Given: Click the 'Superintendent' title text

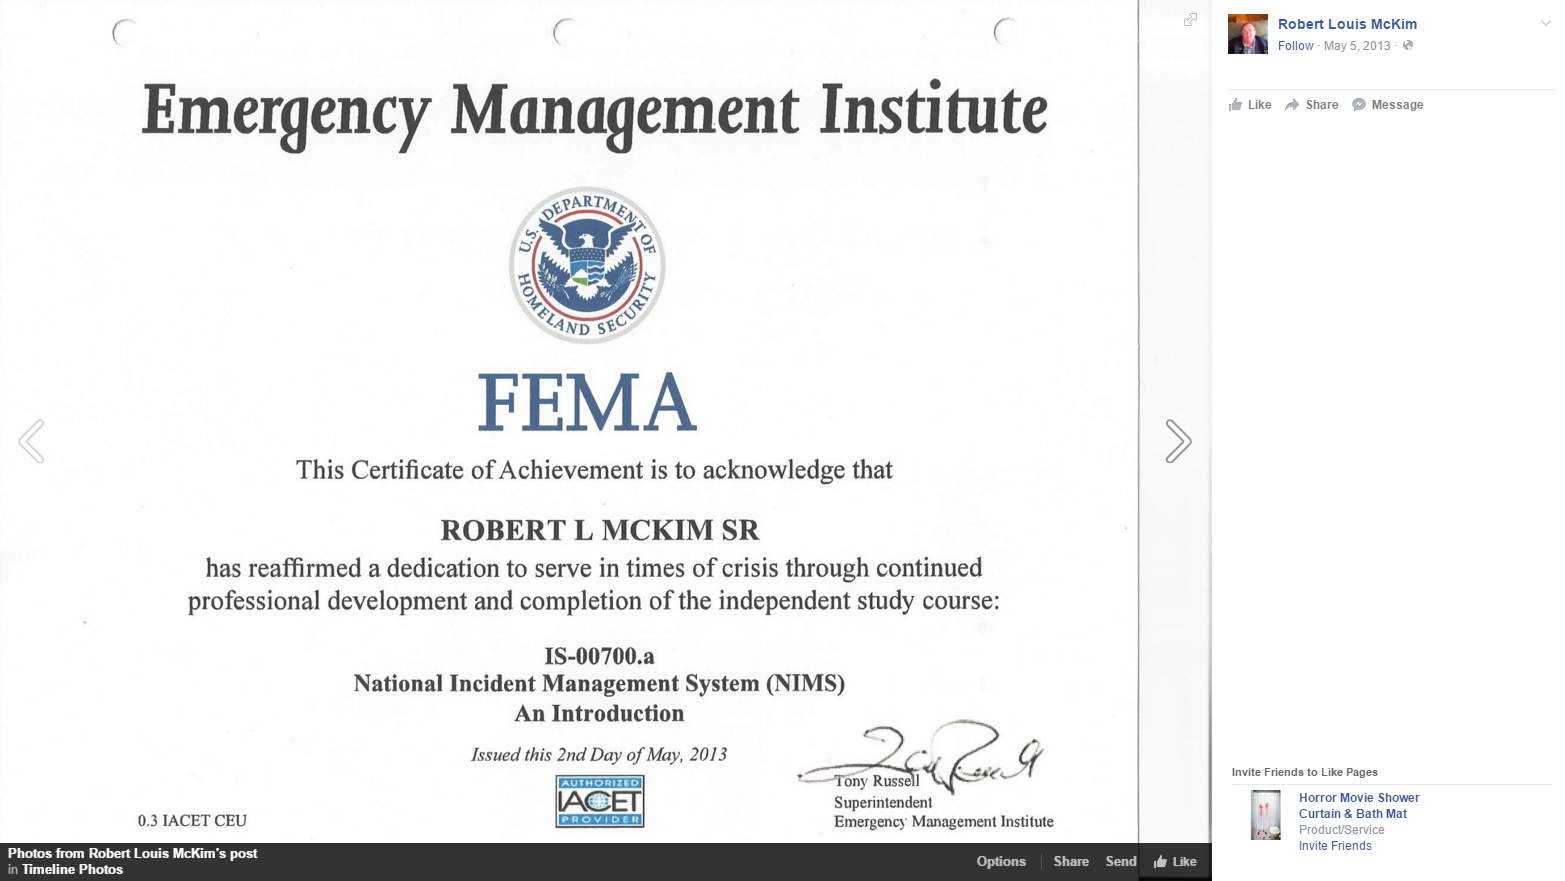Looking at the screenshot, I should pos(883,802).
